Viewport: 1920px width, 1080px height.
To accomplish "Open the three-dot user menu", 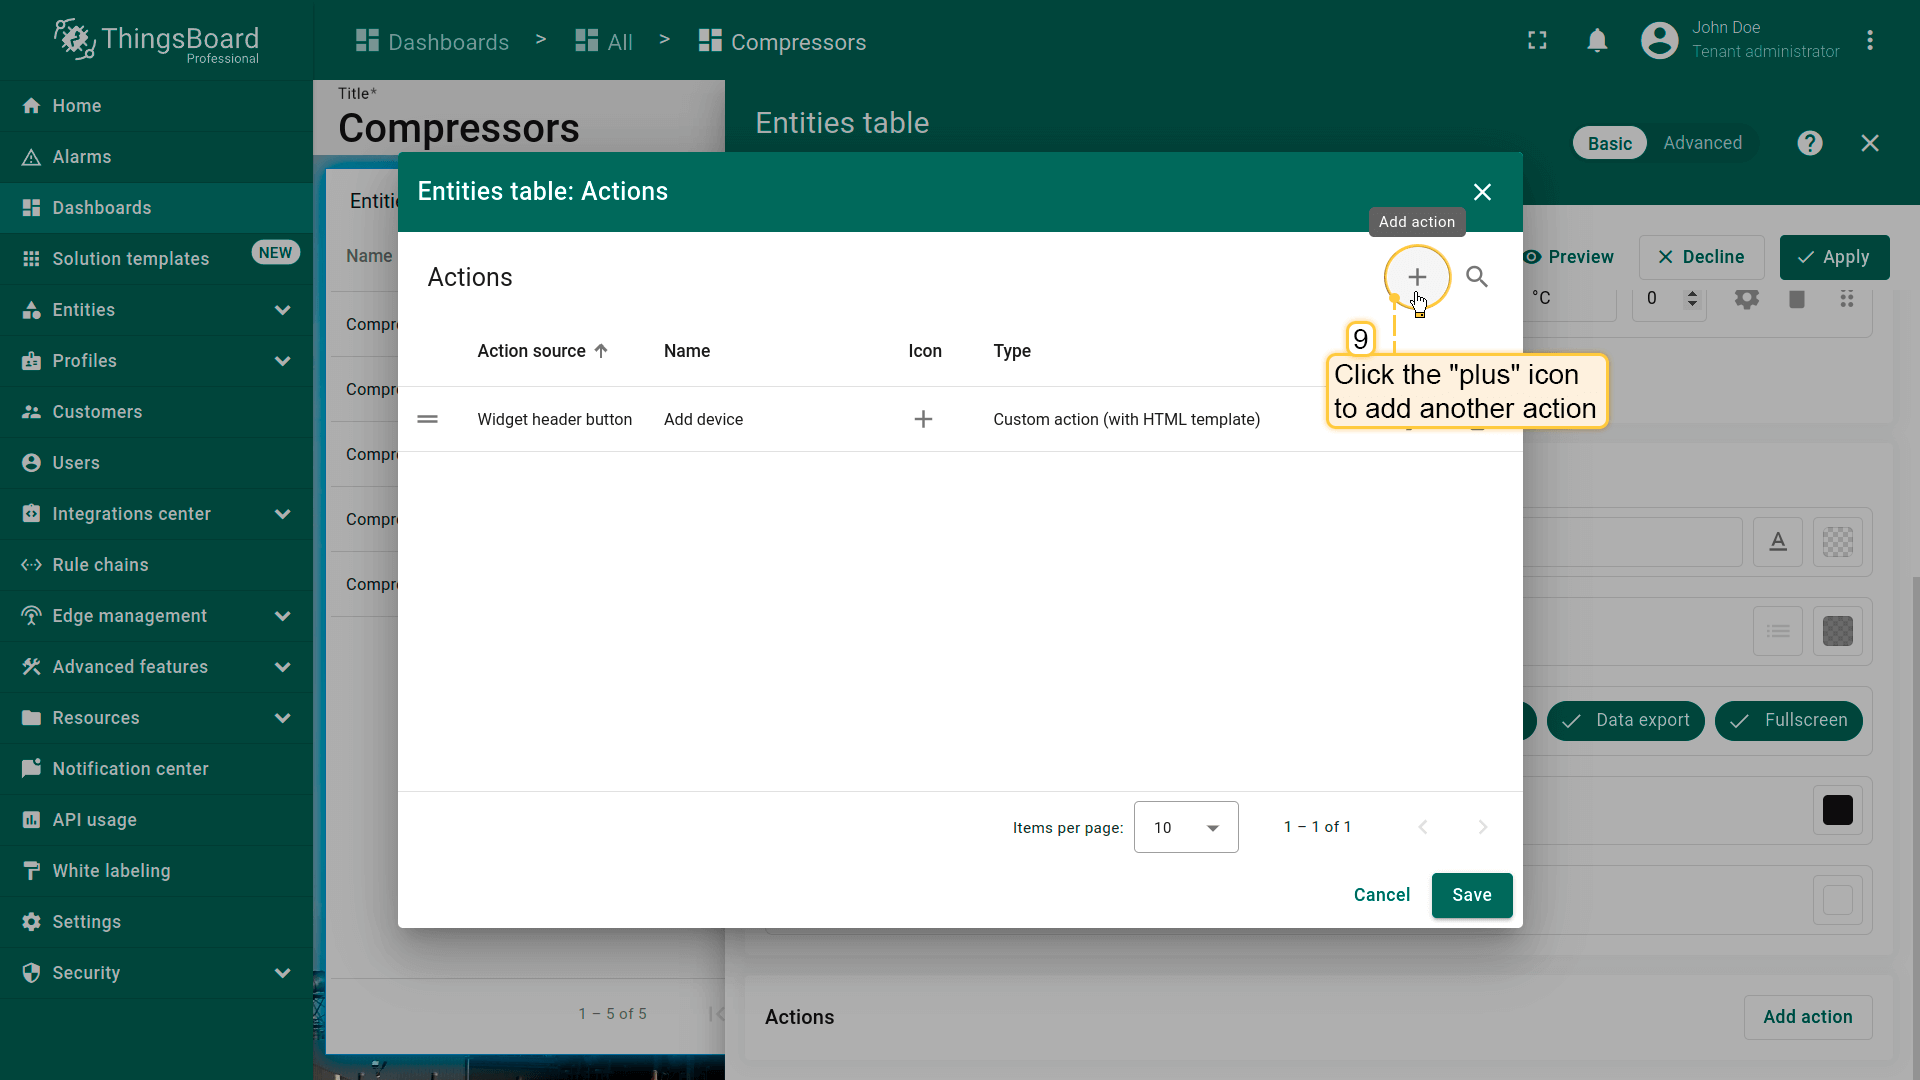I will [x=1869, y=41].
